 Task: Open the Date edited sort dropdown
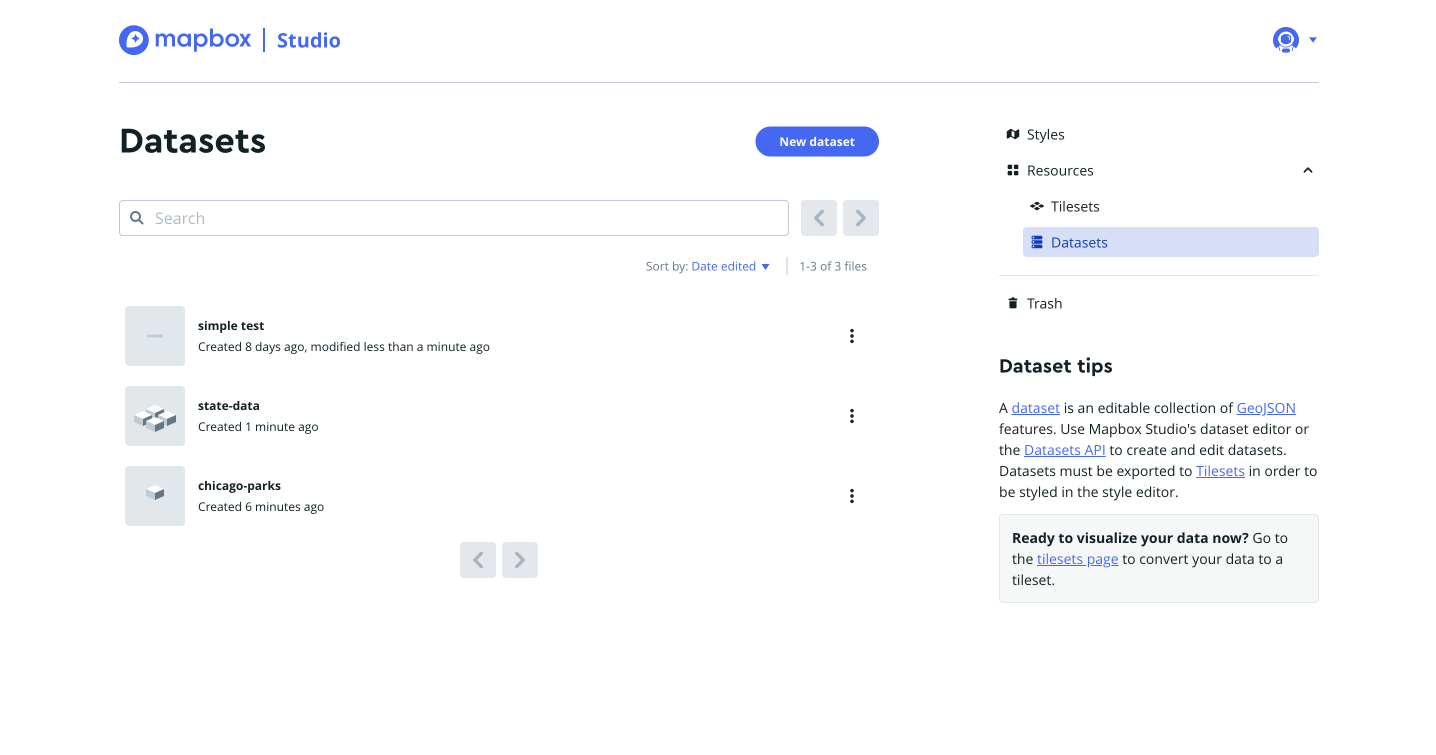point(731,266)
